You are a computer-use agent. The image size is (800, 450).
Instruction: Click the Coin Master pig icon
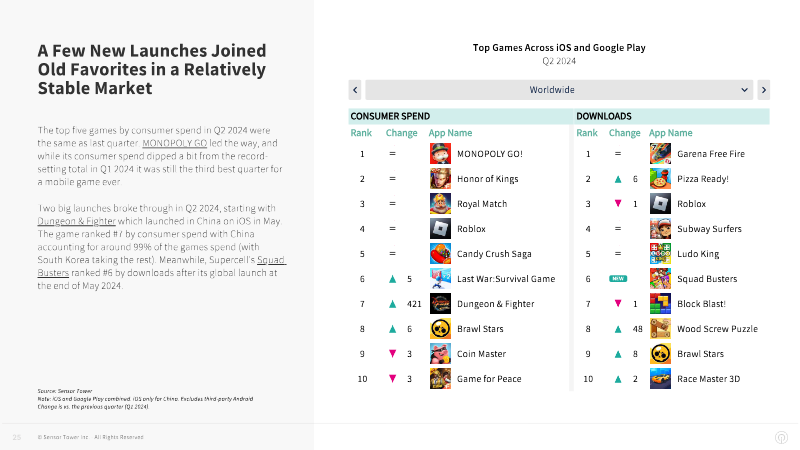[x=440, y=354]
